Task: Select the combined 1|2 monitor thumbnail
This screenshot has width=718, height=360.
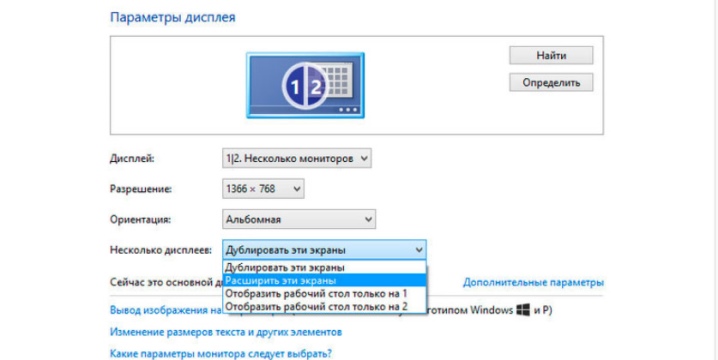Action: (x=305, y=85)
